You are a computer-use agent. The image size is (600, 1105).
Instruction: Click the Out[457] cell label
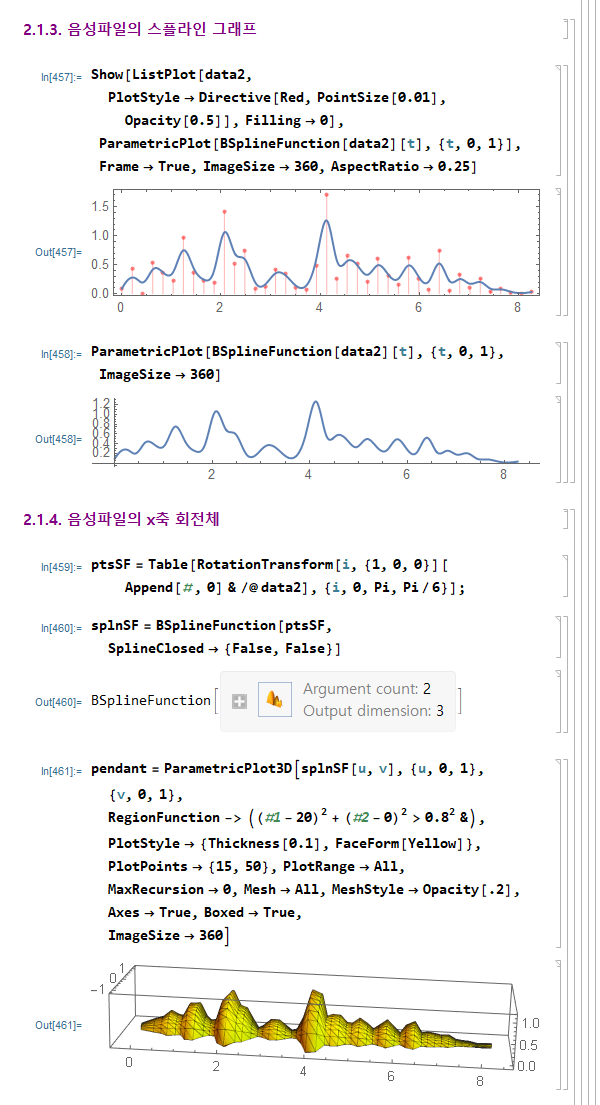[x=59, y=253]
